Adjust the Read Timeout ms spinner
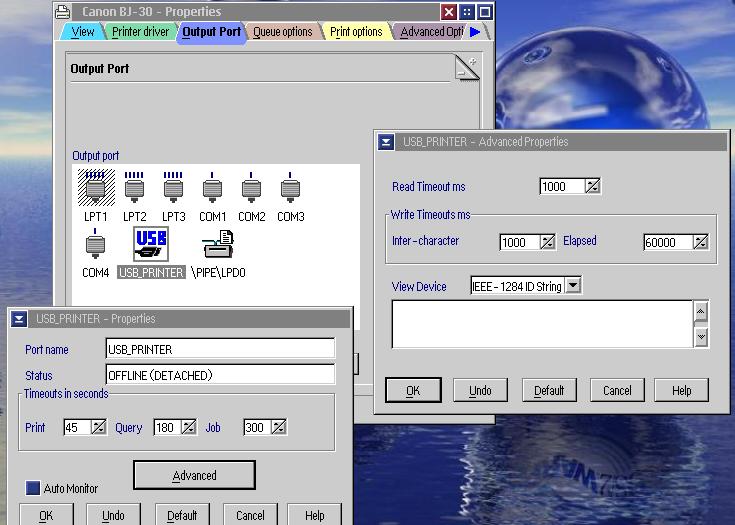 593,186
